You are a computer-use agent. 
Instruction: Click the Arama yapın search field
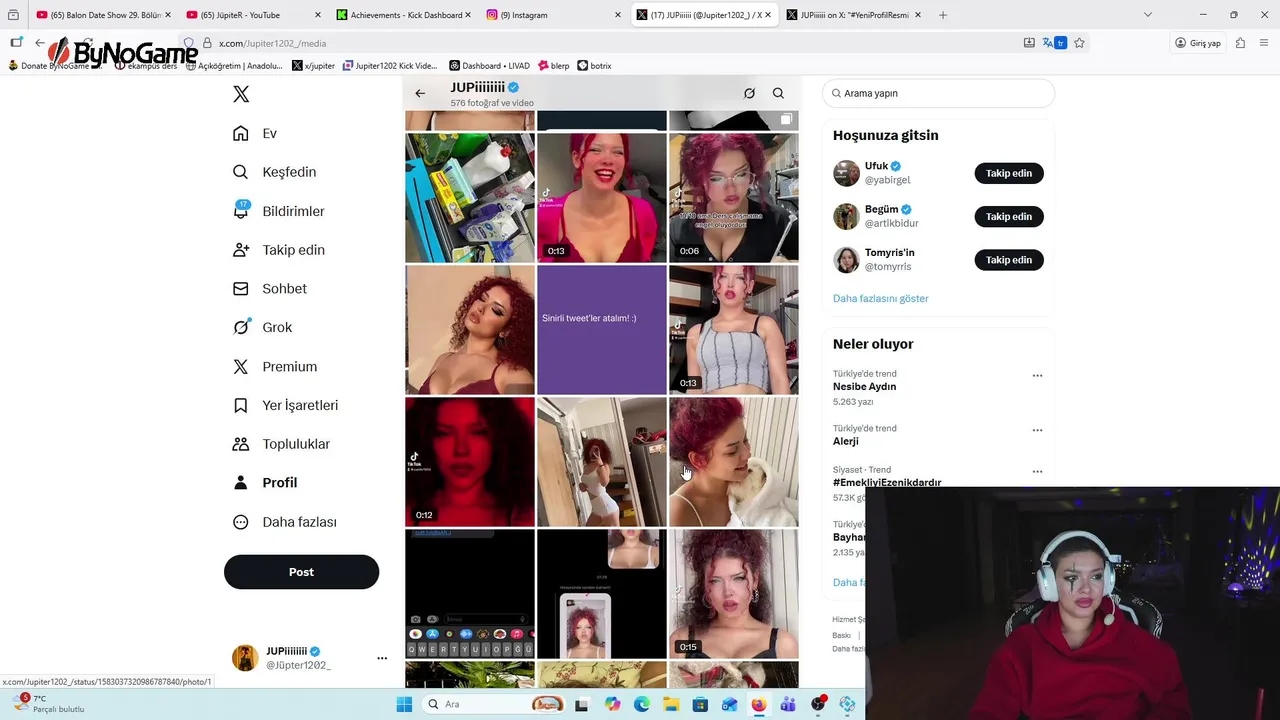(x=938, y=93)
